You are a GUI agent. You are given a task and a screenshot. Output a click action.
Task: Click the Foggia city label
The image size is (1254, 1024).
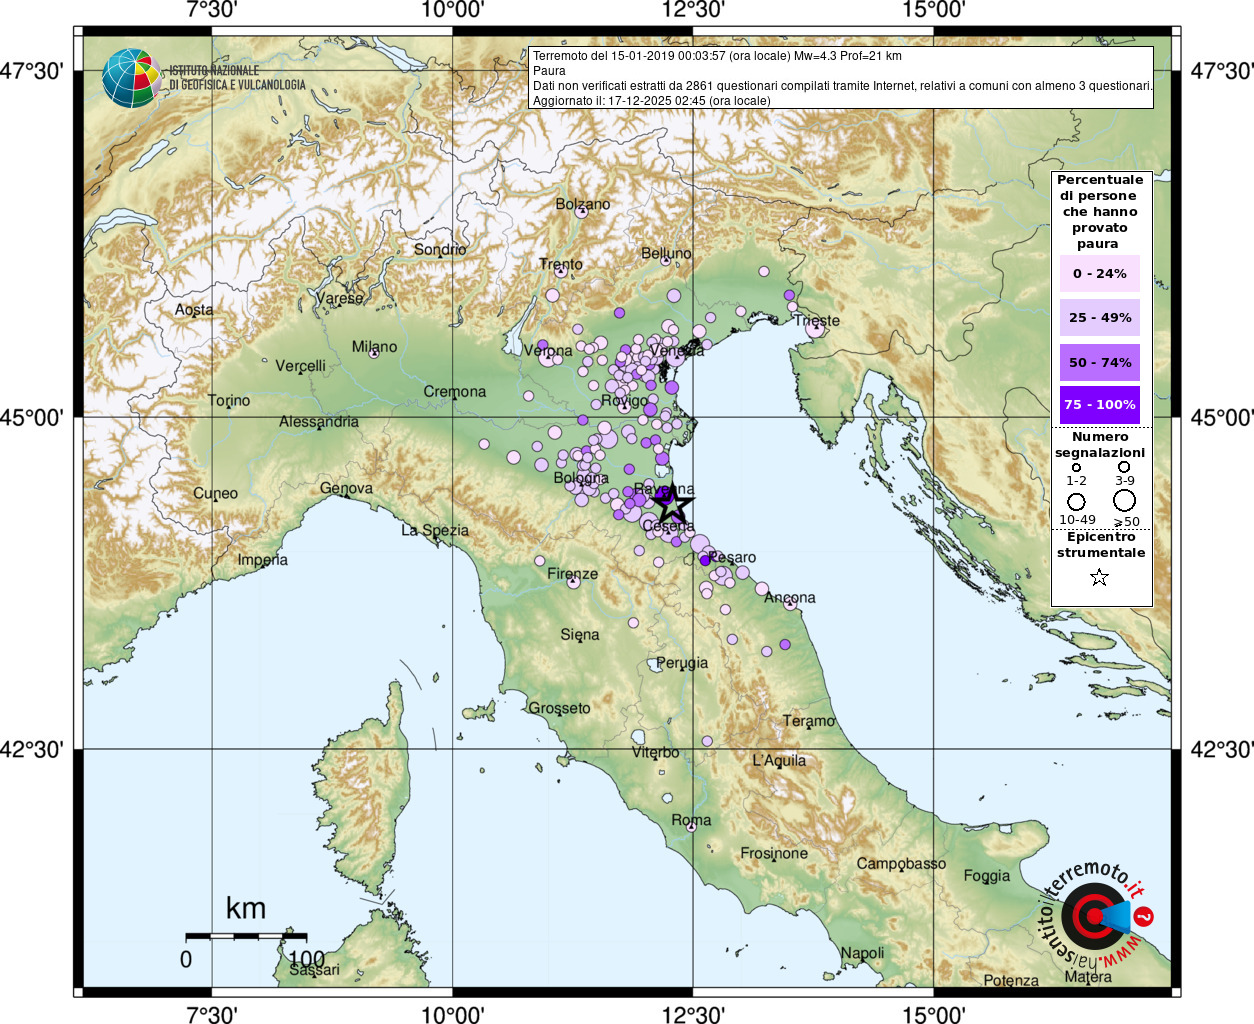[x=987, y=876]
